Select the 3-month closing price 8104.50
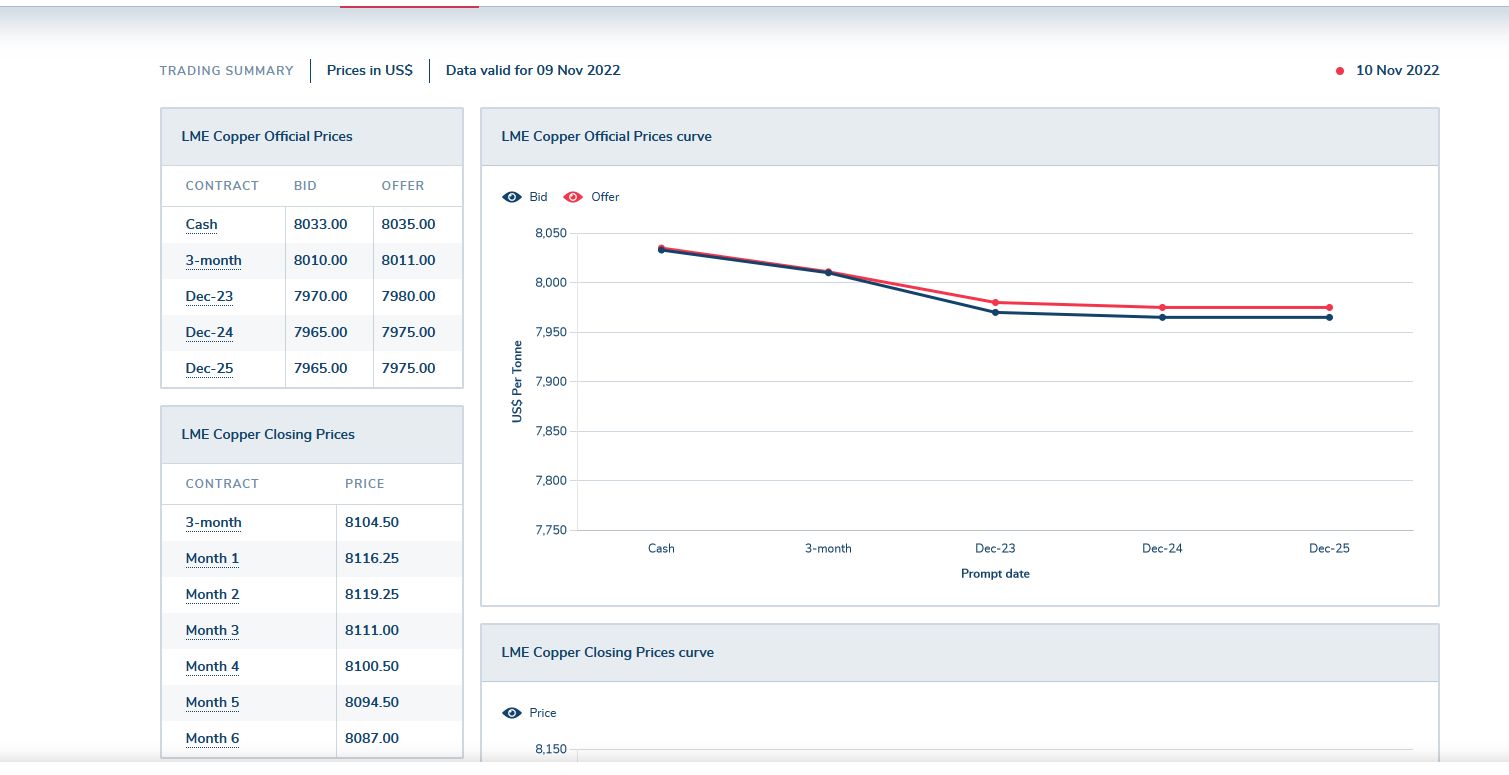This screenshot has width=1509, height=775. pos(372,523)
